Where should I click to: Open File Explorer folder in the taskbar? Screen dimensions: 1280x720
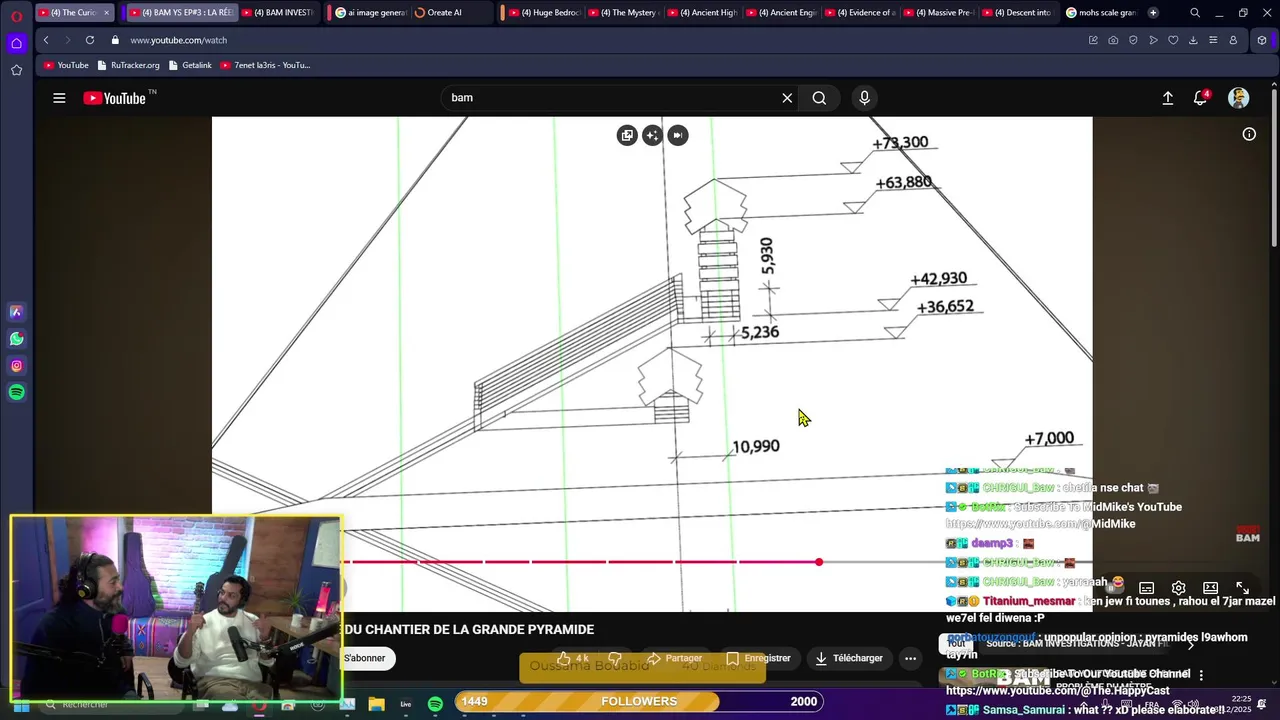(376, 704)
